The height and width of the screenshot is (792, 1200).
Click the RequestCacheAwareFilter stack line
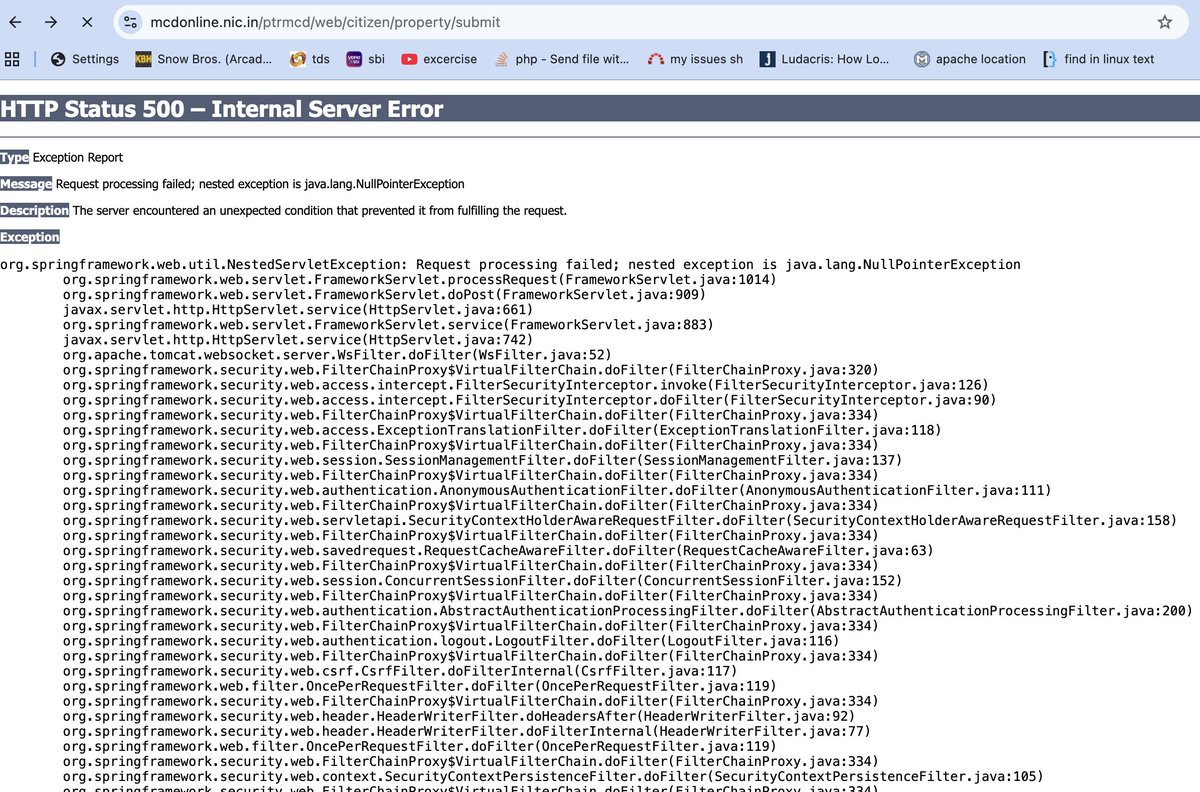point(497,550)
